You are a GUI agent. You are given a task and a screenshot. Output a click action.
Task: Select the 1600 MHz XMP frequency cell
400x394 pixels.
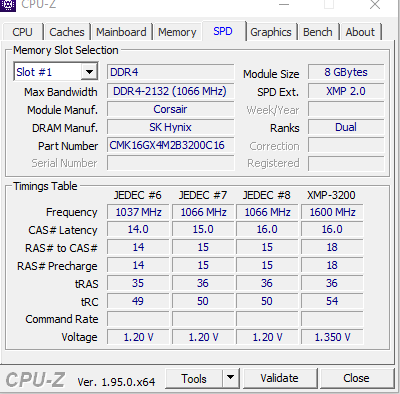click(332, 212)
